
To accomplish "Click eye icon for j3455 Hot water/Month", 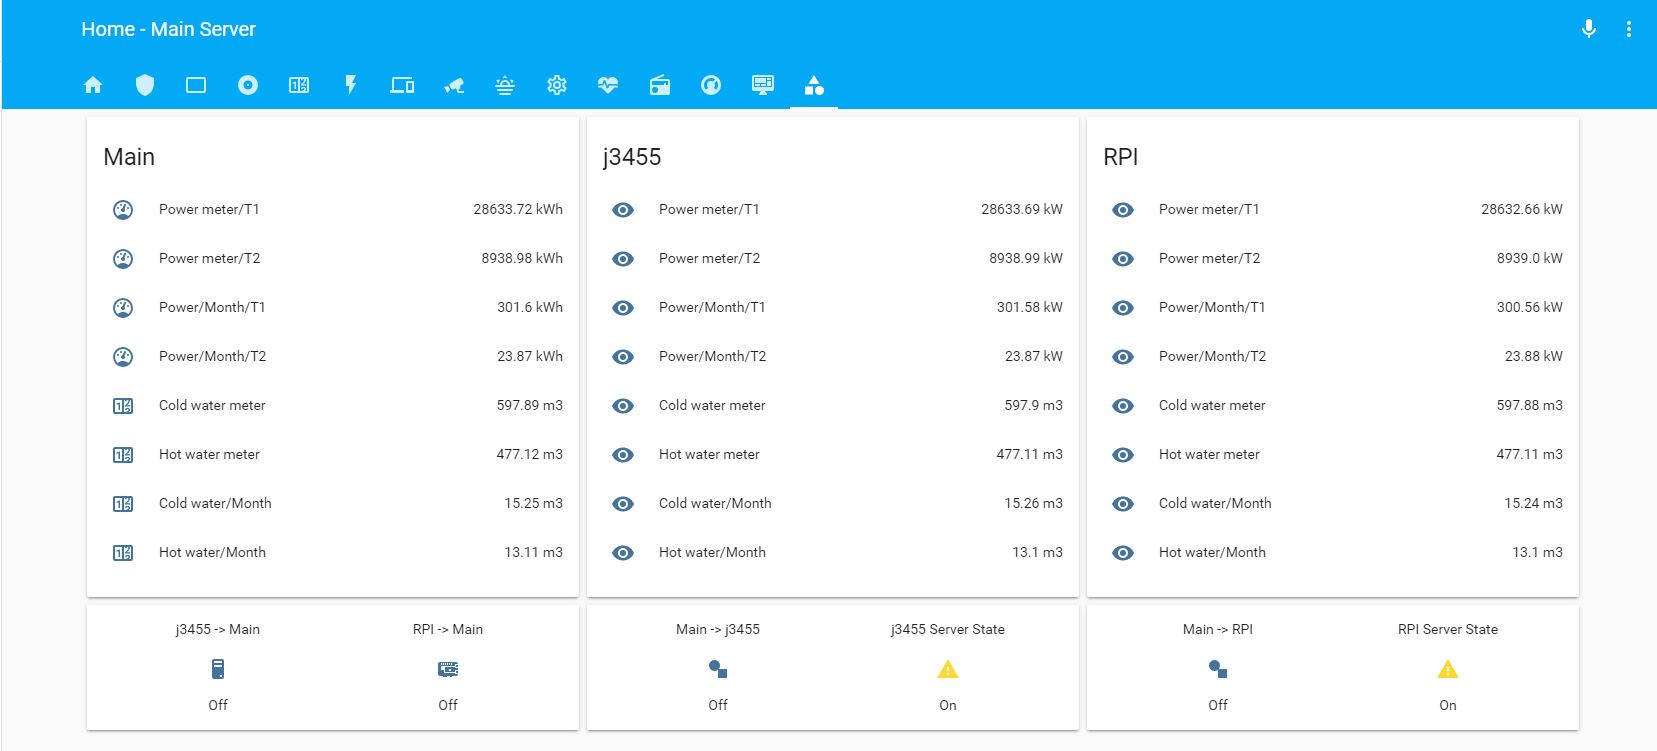I will point(623,553).
